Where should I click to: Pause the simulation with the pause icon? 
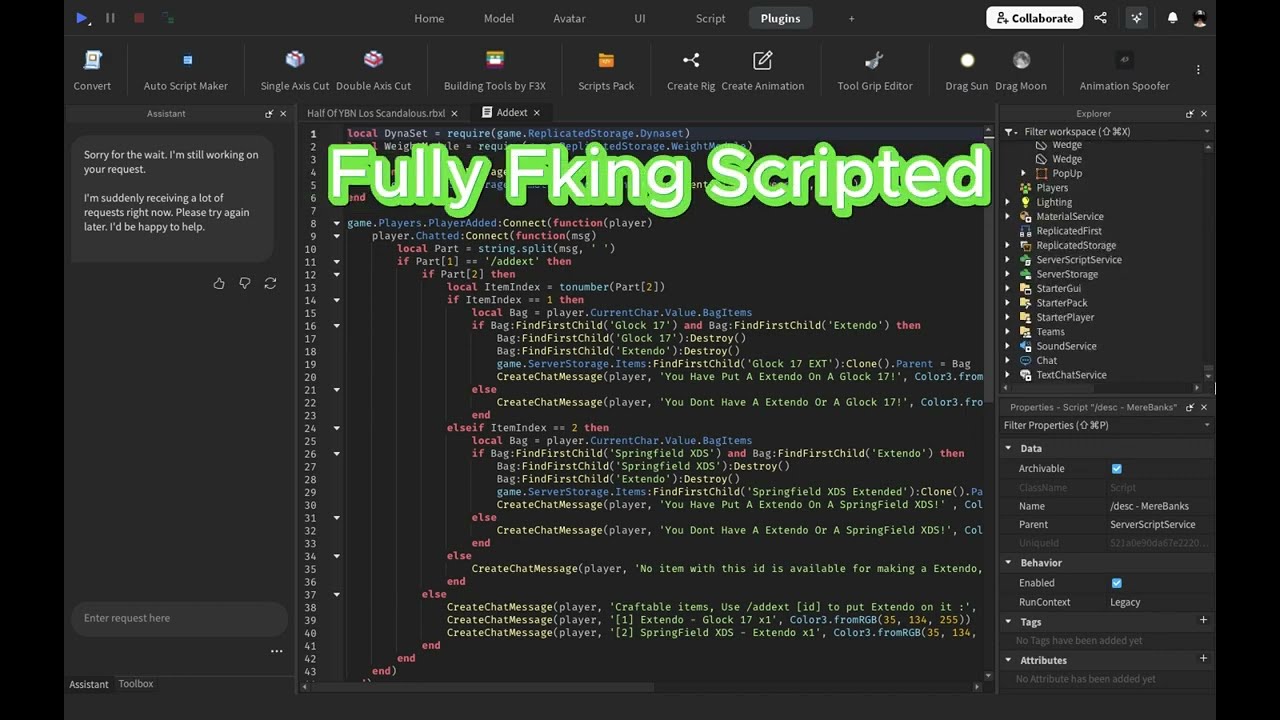pos(110,18)
